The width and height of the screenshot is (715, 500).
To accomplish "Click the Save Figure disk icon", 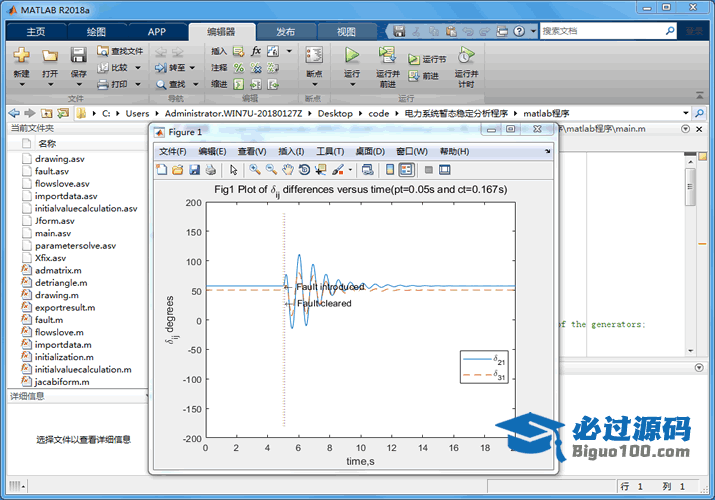I will 194,170.
